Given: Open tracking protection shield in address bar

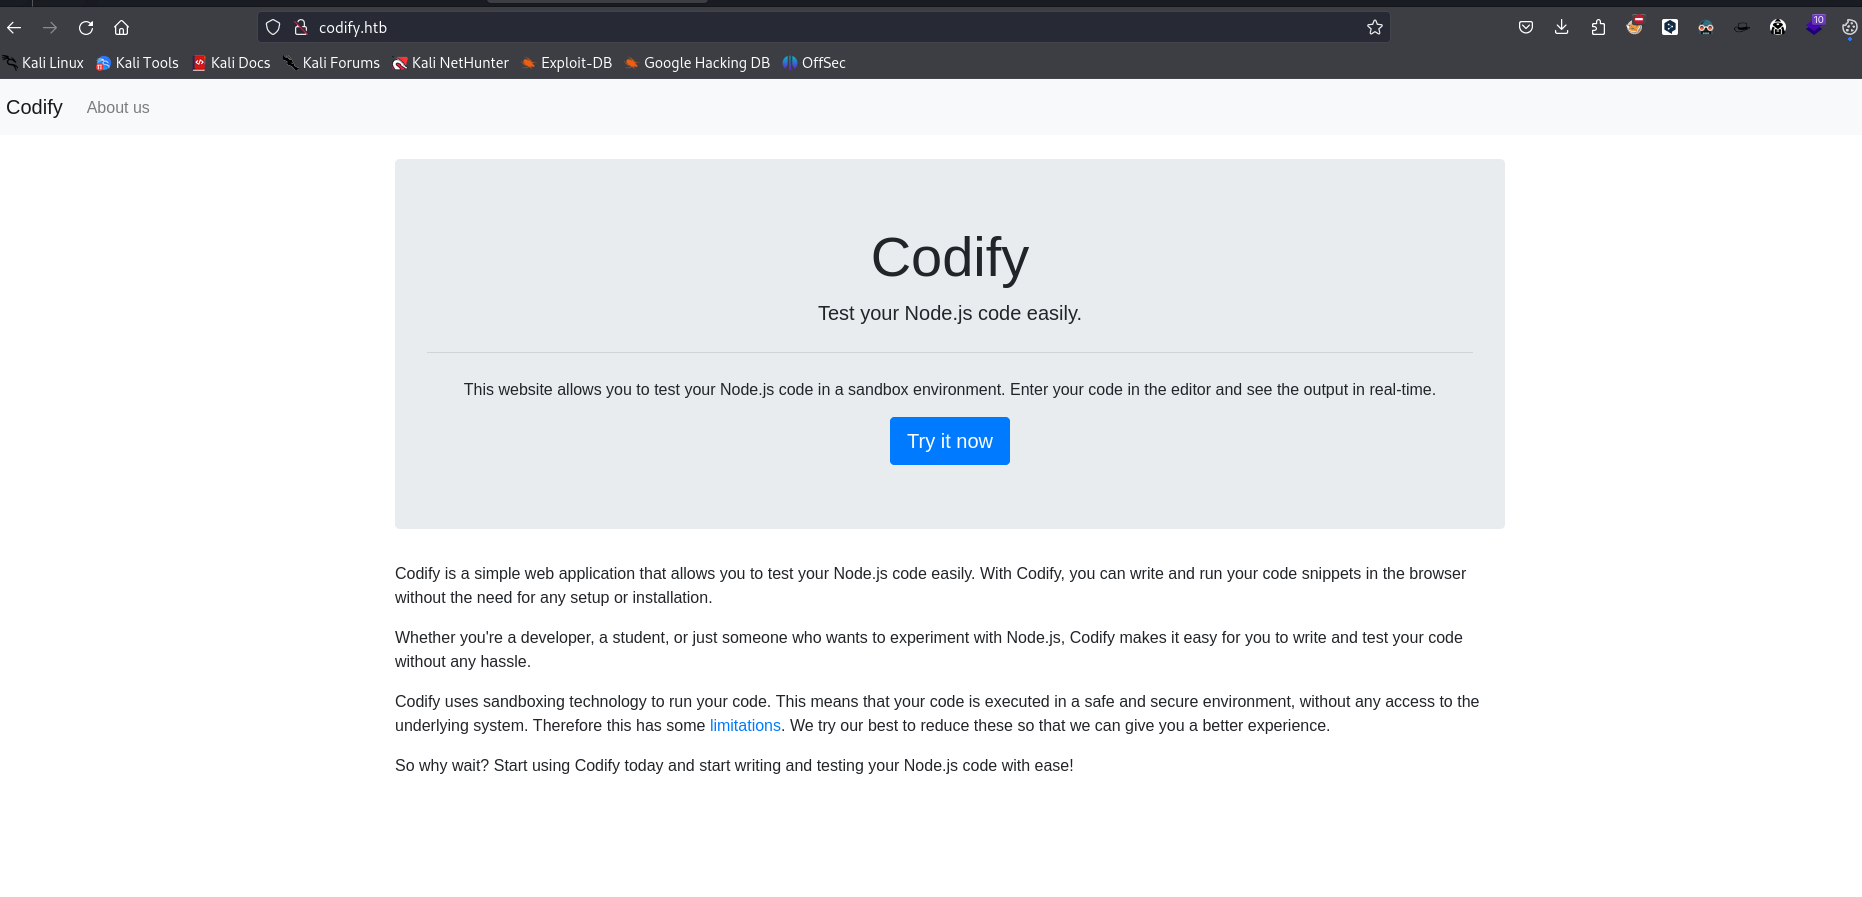Looking at the screenshot, I should (x=273, y=28).
